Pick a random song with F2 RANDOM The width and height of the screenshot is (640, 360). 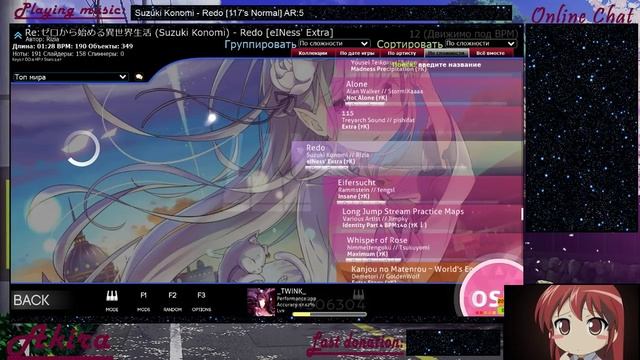click(172, 301)
